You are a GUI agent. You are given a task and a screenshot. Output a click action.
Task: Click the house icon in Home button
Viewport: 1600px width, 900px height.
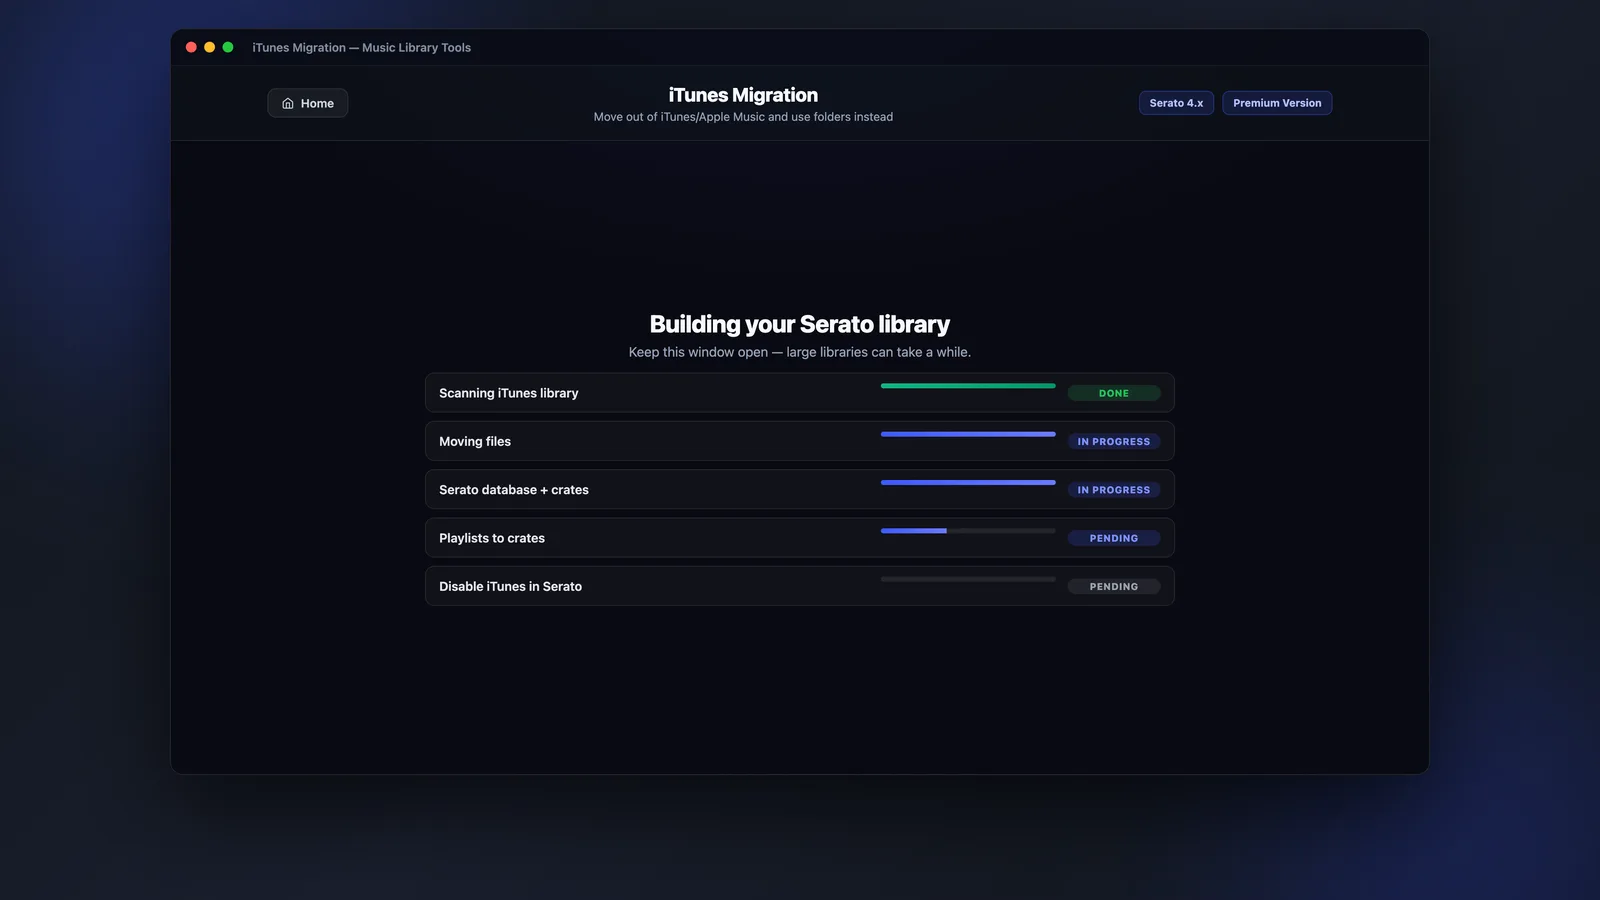[288, 103]
